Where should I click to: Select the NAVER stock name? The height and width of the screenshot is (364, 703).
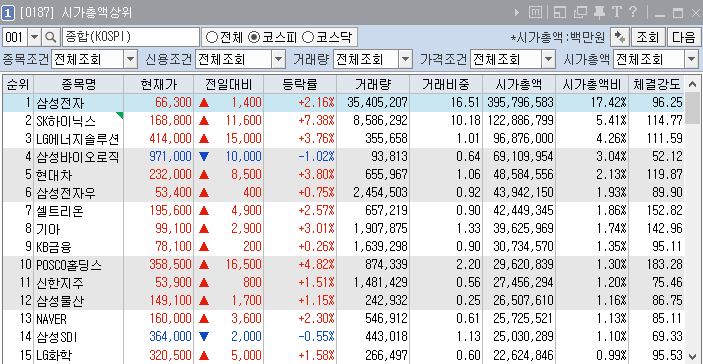point(52,319)
